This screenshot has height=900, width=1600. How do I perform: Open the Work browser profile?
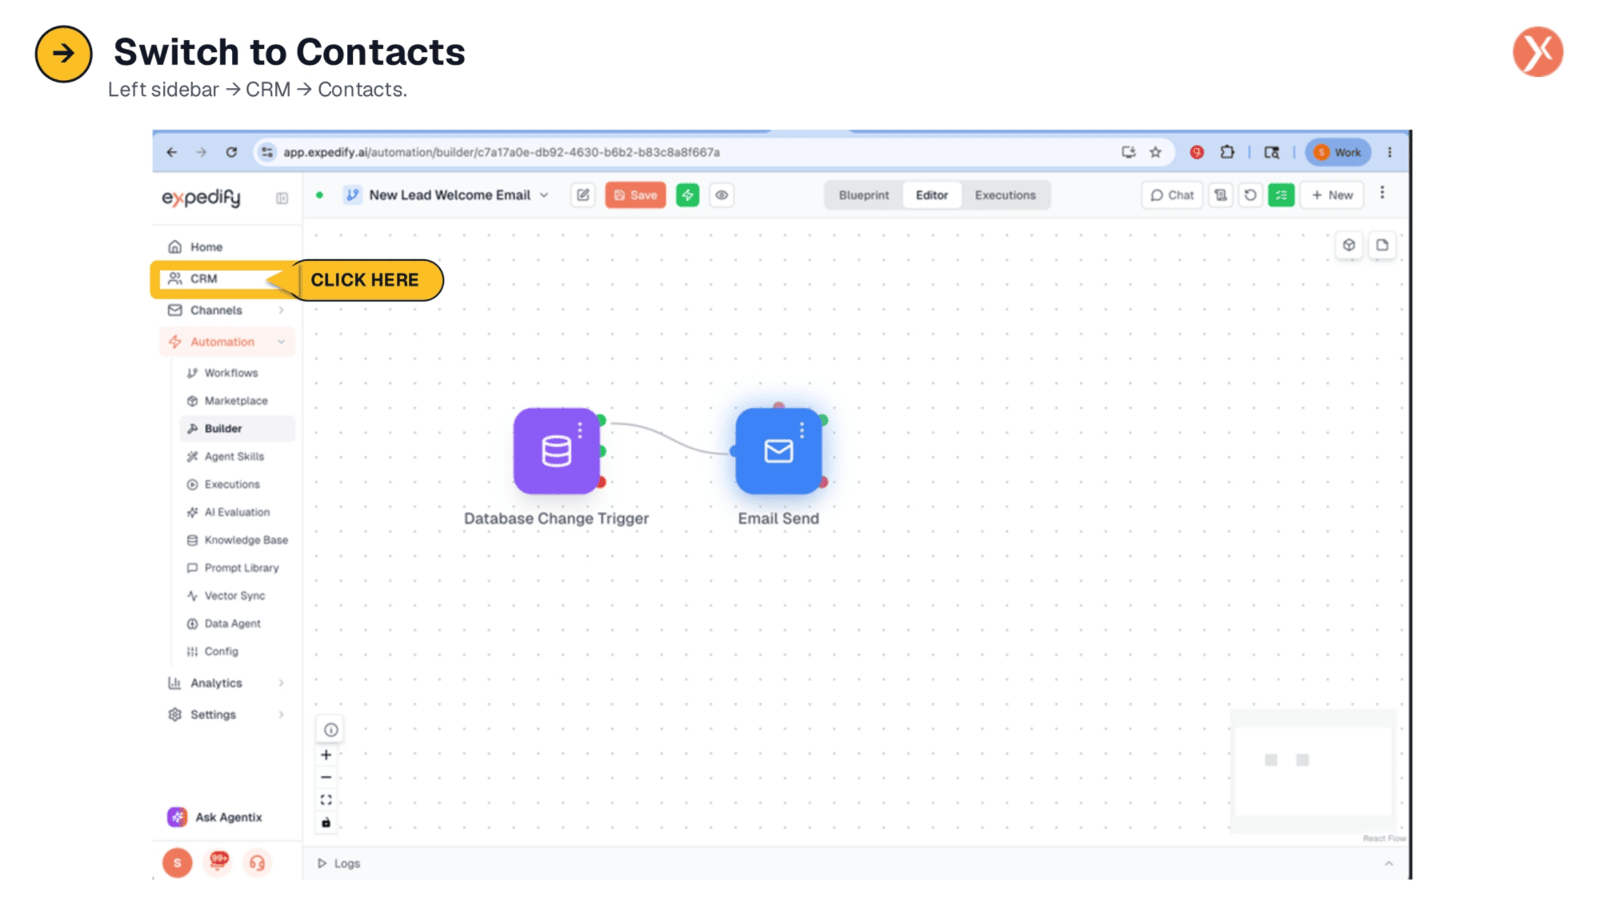[x=1337, y=152]
